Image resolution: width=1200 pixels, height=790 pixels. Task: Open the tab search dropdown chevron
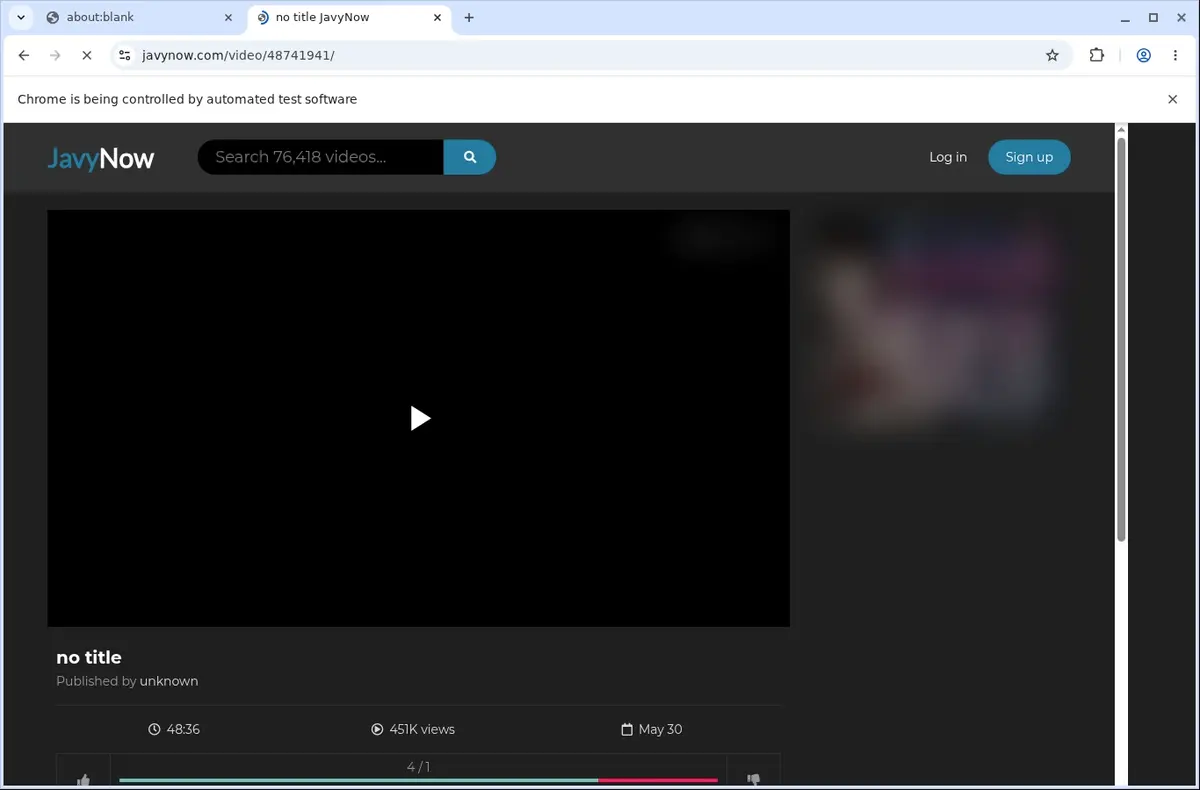(x=21, y=17)
